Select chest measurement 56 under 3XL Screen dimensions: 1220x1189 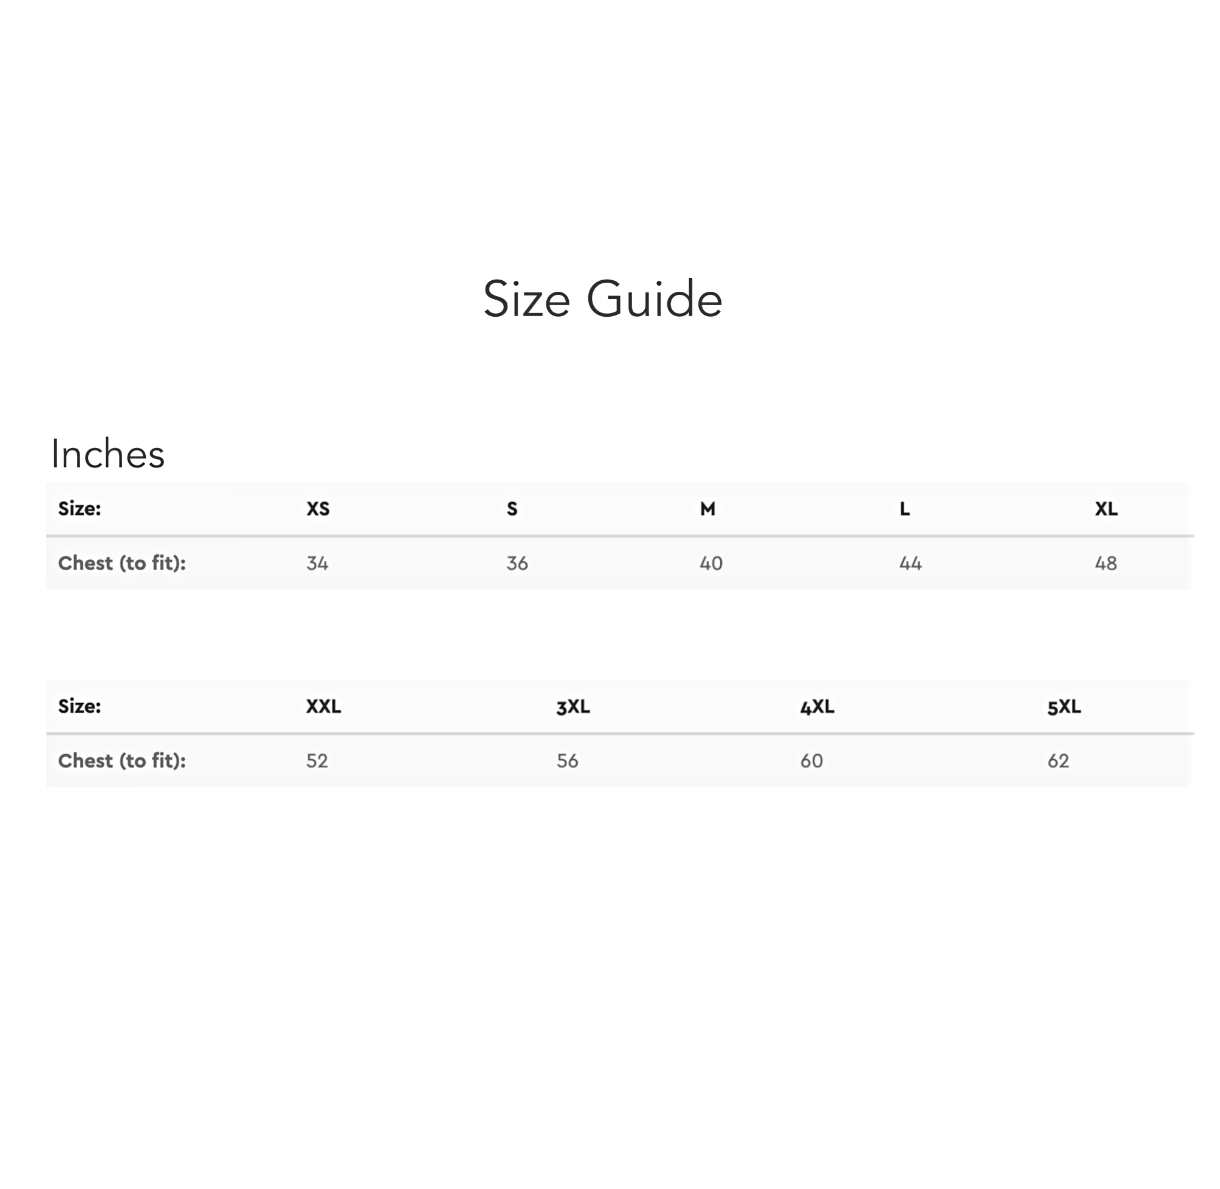[x=567, y=761]
